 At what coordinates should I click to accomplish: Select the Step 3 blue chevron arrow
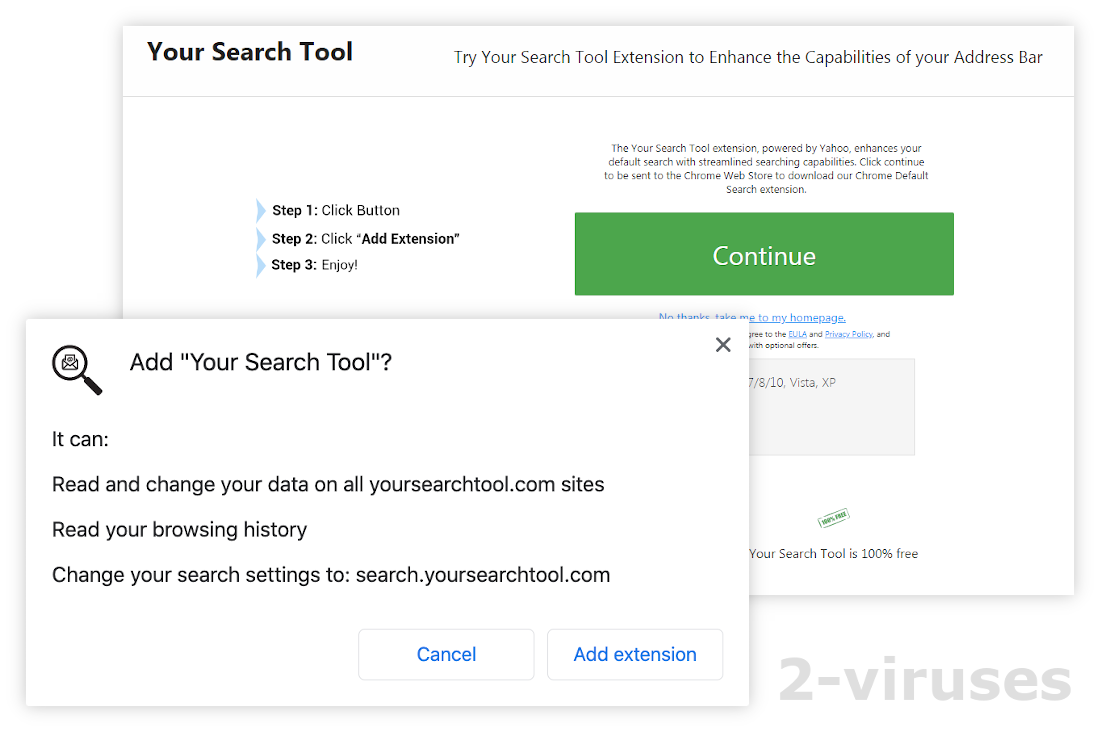click(x=260, y=264)
